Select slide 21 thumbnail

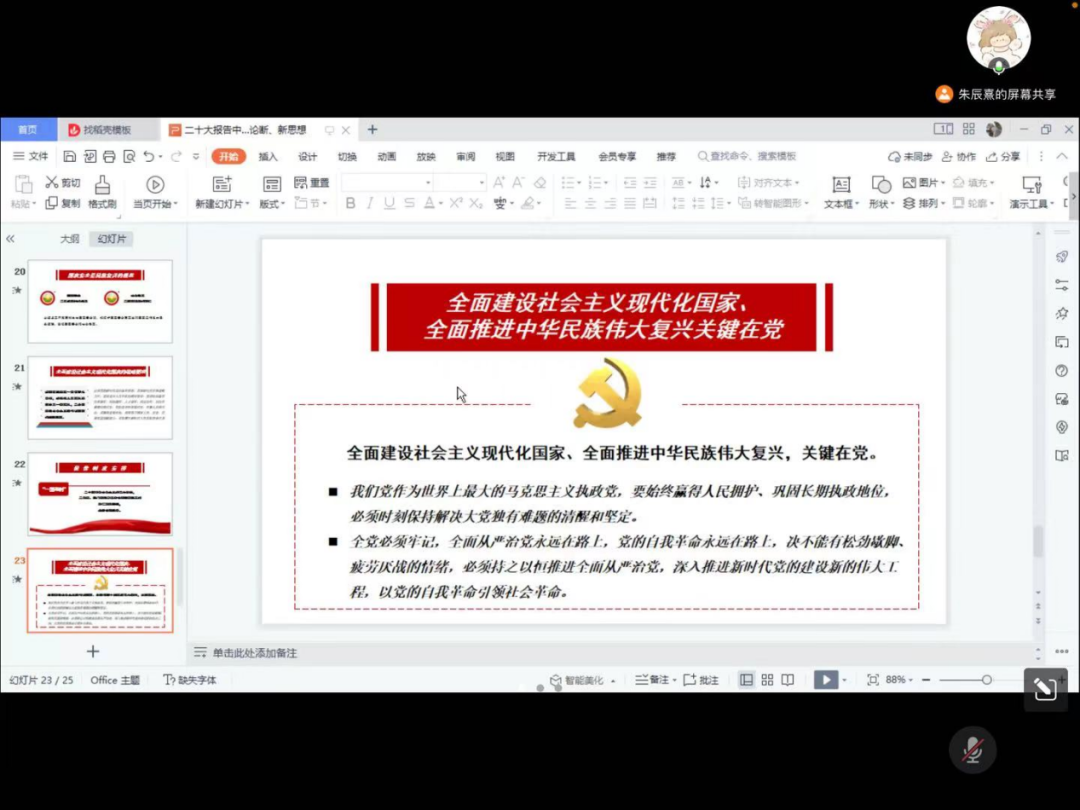[100, 397]
